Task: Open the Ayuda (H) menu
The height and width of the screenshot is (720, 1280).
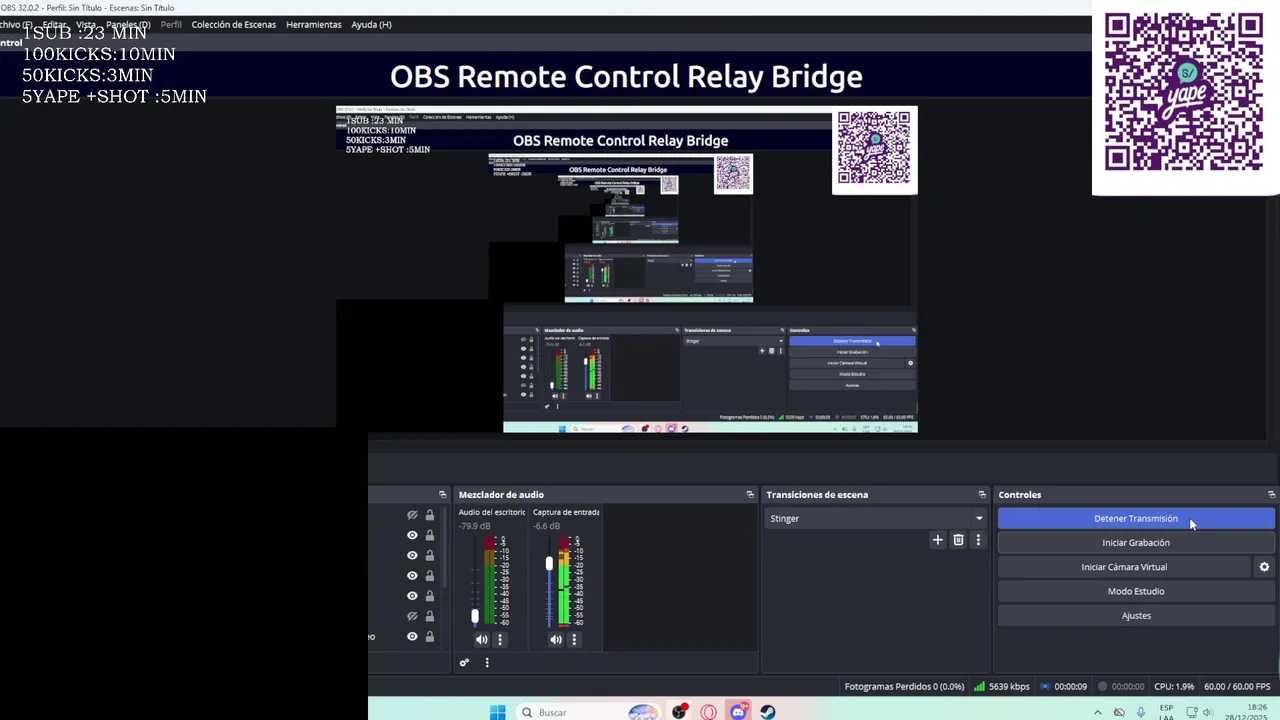Action: click(x=371, y=24)
